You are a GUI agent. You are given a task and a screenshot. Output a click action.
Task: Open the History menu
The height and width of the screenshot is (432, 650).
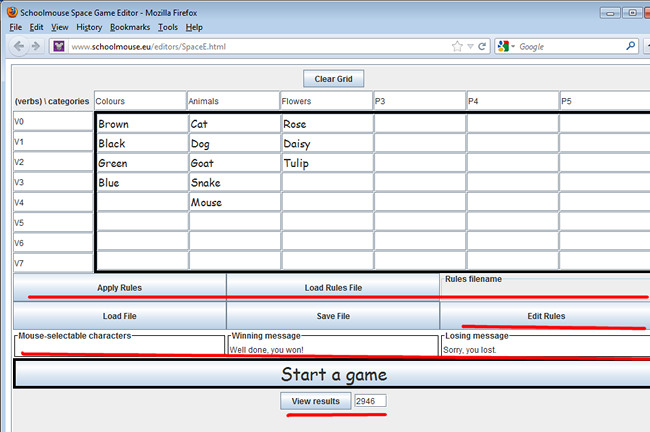pyautogui.click(x=89, y=27)
